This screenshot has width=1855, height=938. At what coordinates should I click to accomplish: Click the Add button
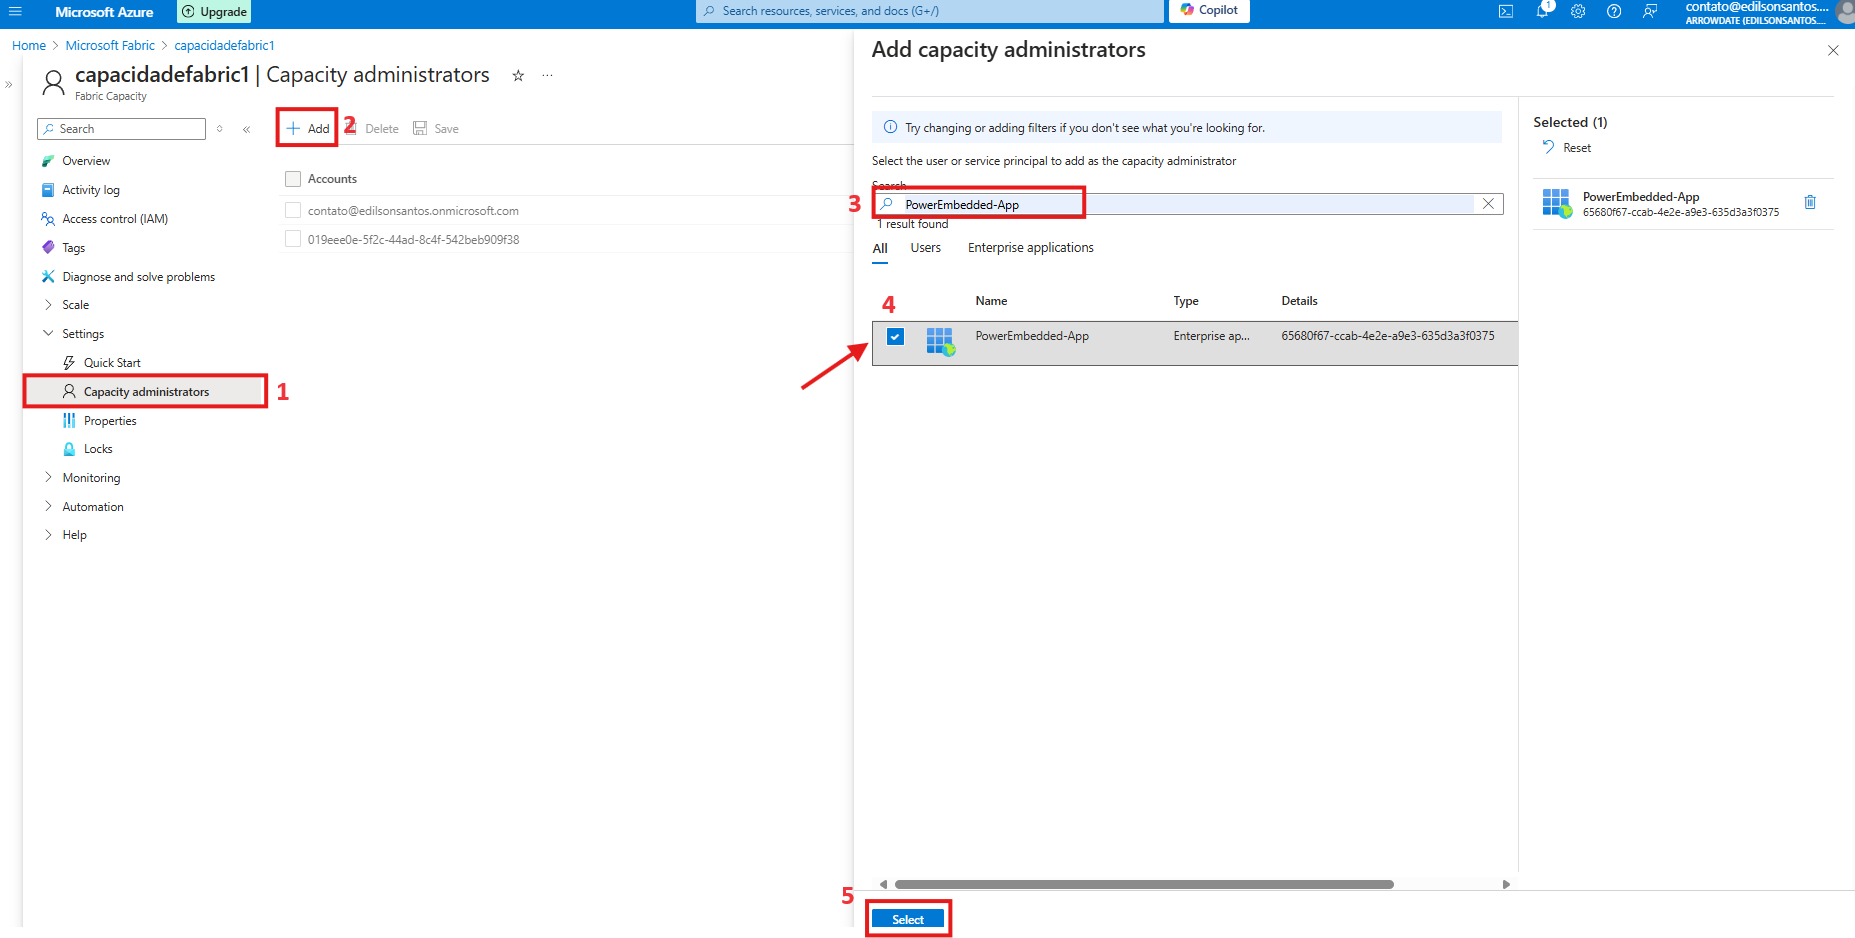click(308, 129)
